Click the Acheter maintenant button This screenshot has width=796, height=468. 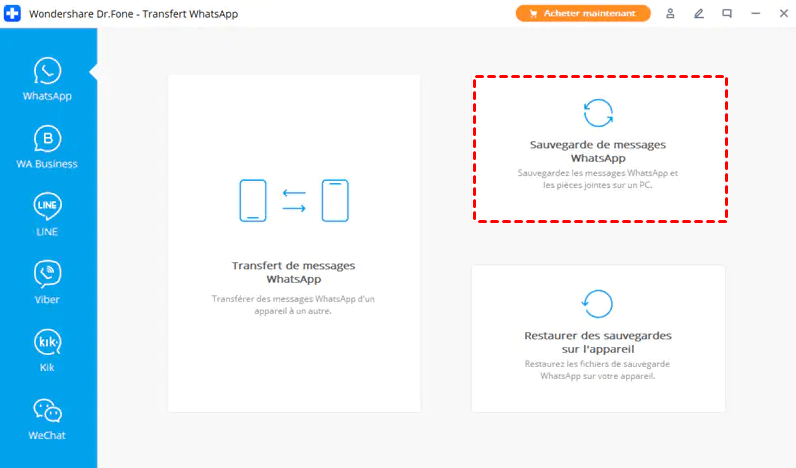click(x=583, y=14)
